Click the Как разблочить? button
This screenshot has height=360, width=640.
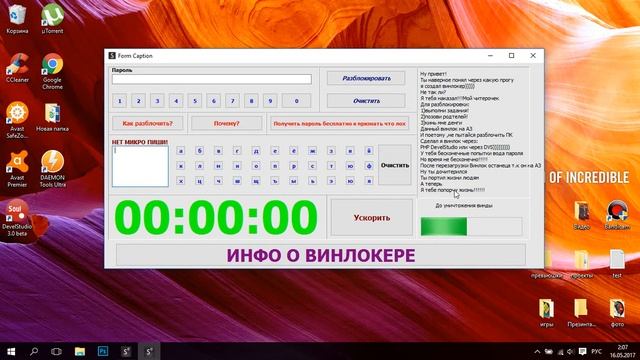[x=147, y=123]
